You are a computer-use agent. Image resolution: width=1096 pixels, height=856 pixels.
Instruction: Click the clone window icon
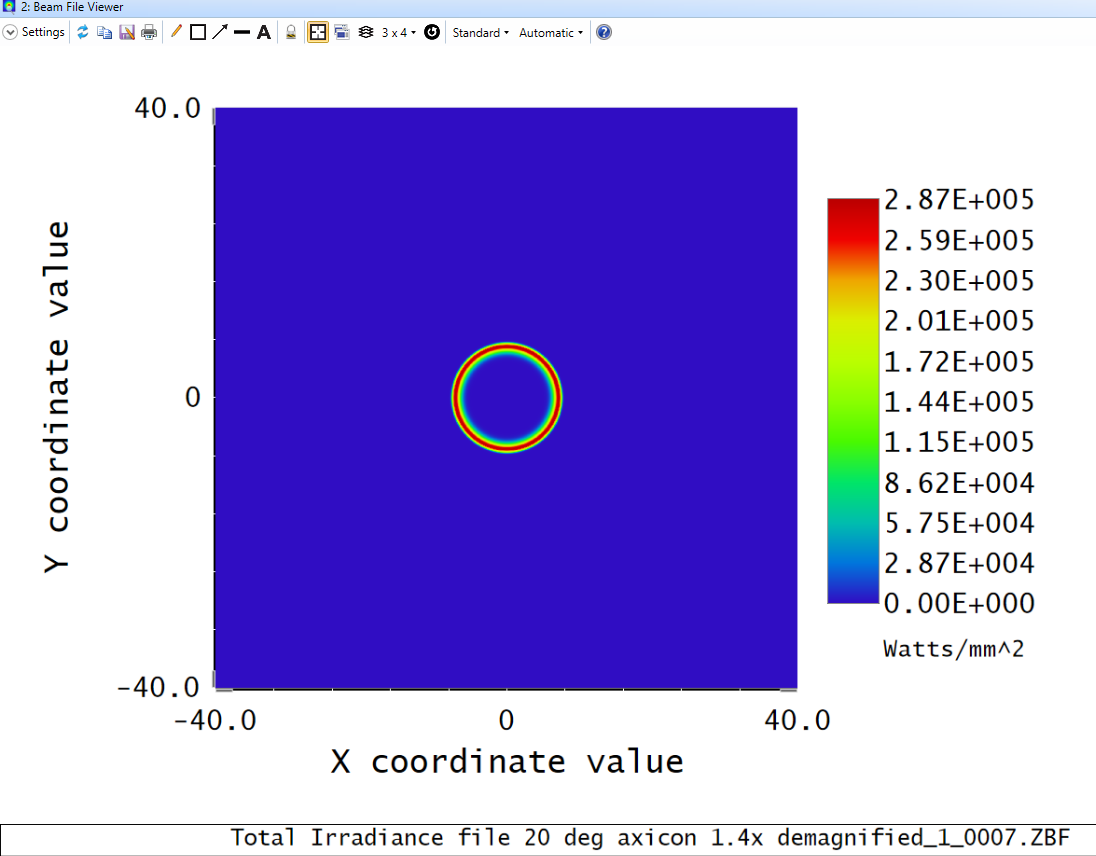click(342, 32)
